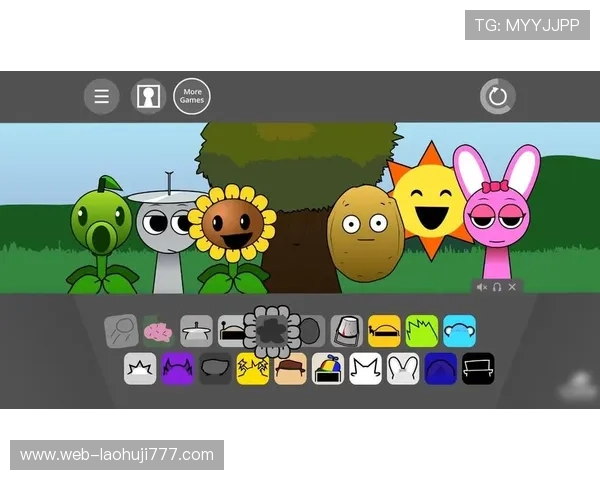The height and width of the screenshot is (480, 600).
Task: Click the faint cloud icon
Action: point(578,387)
